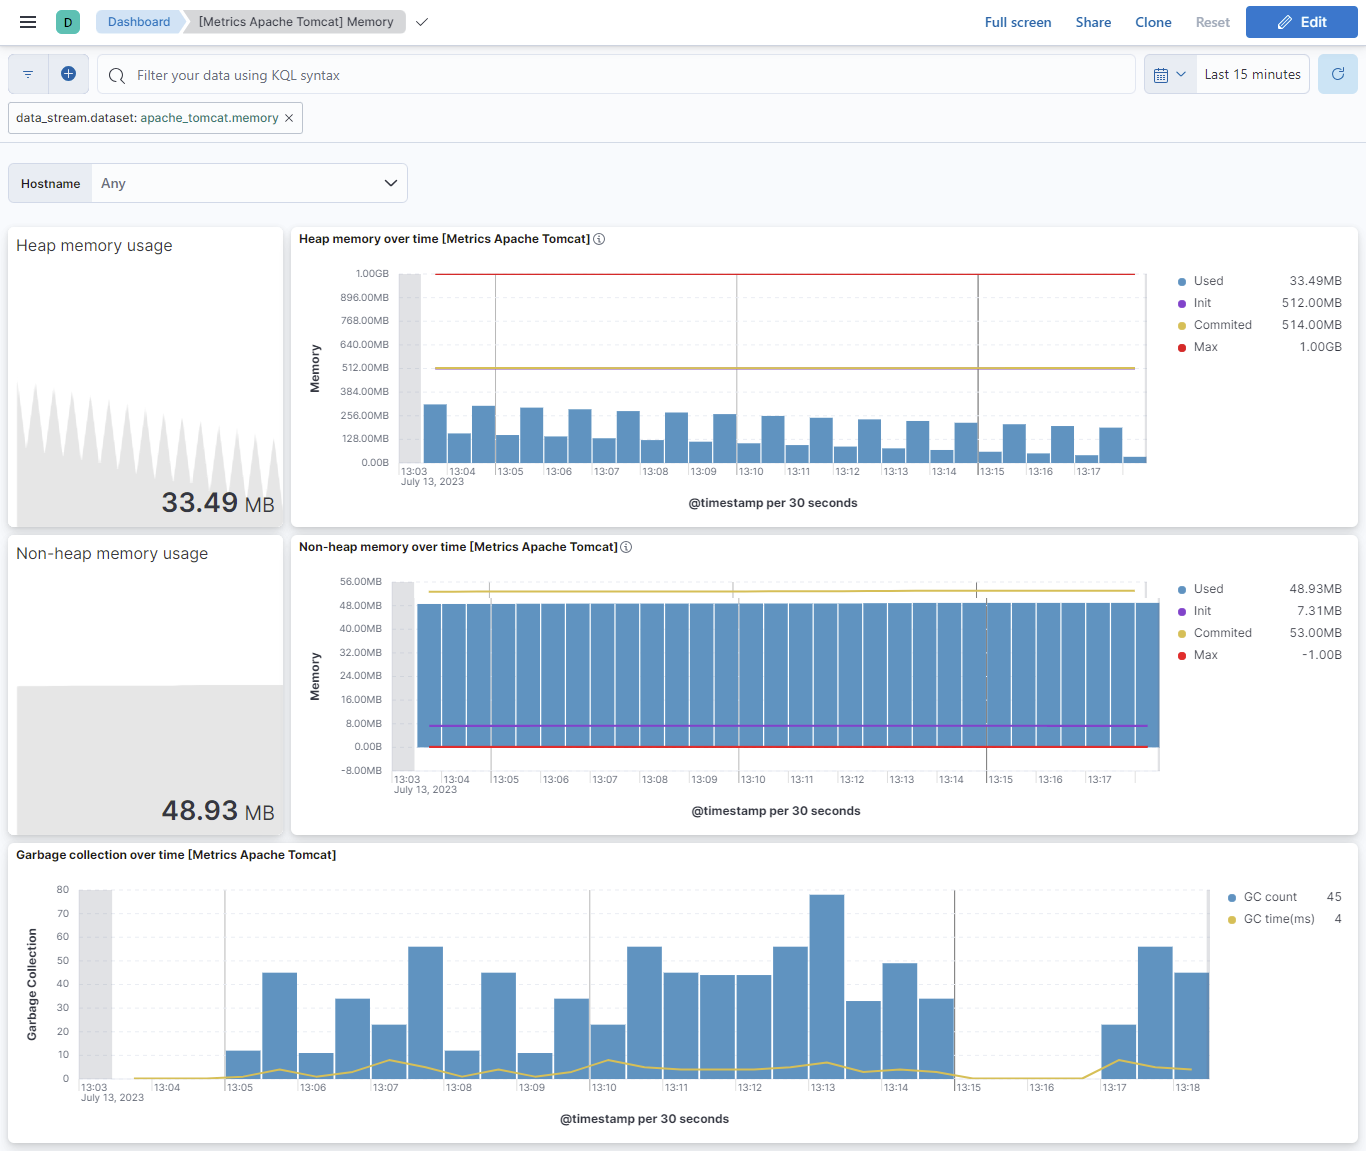Toggle GC count series in legend
The image size is (1366, 1151).
pos(1269,897)
